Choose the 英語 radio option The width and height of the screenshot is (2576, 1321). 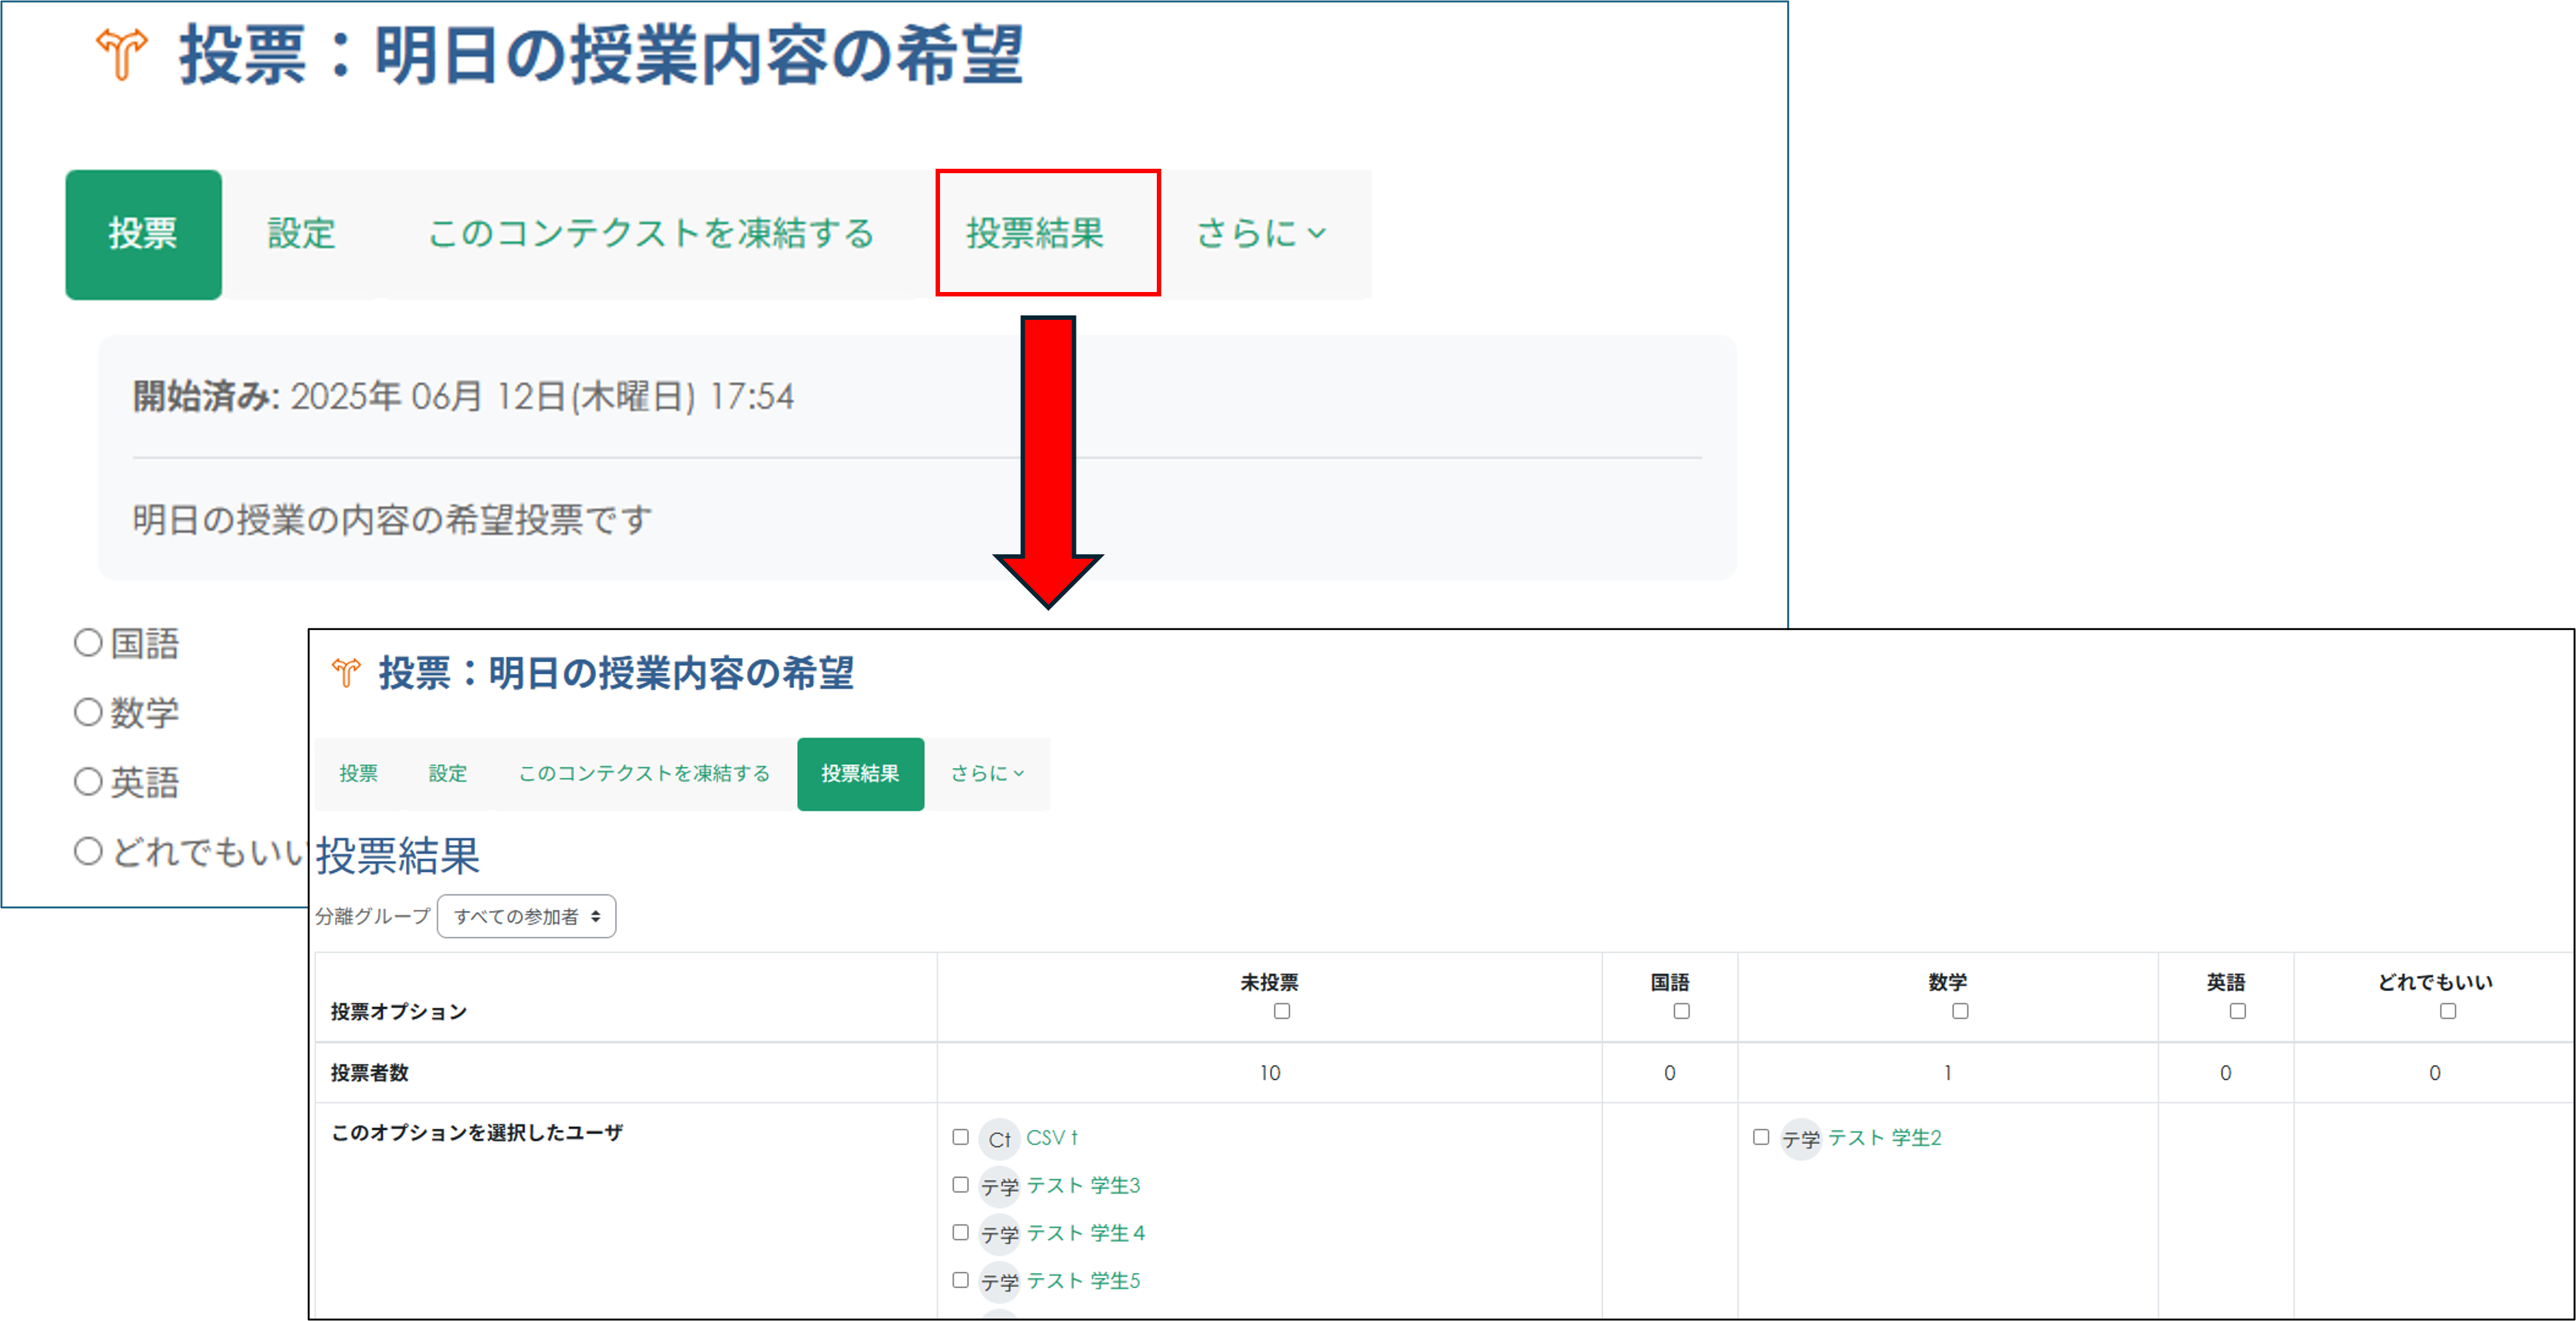(x=88, y=781)
